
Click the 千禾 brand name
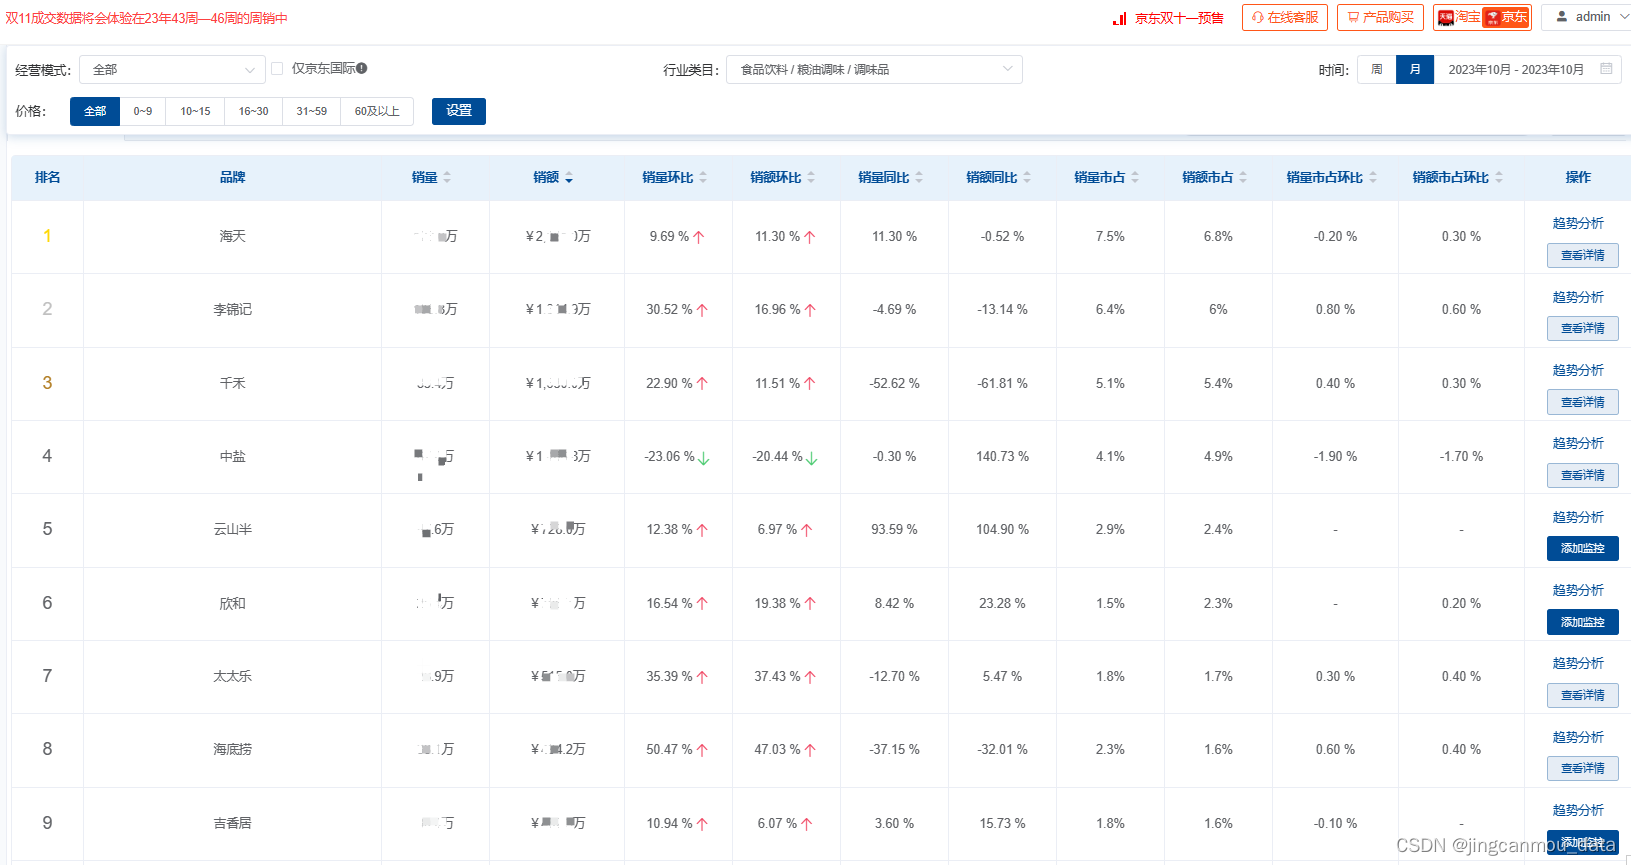coord(233,383)
